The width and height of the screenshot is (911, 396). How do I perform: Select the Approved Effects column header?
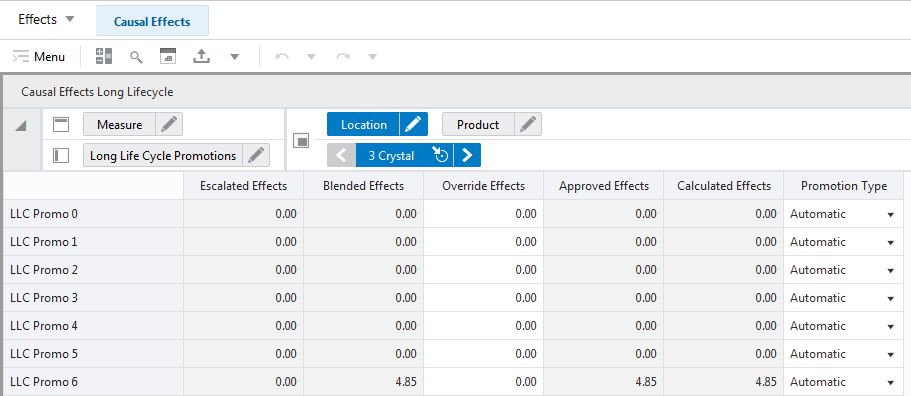click(604, 186)
